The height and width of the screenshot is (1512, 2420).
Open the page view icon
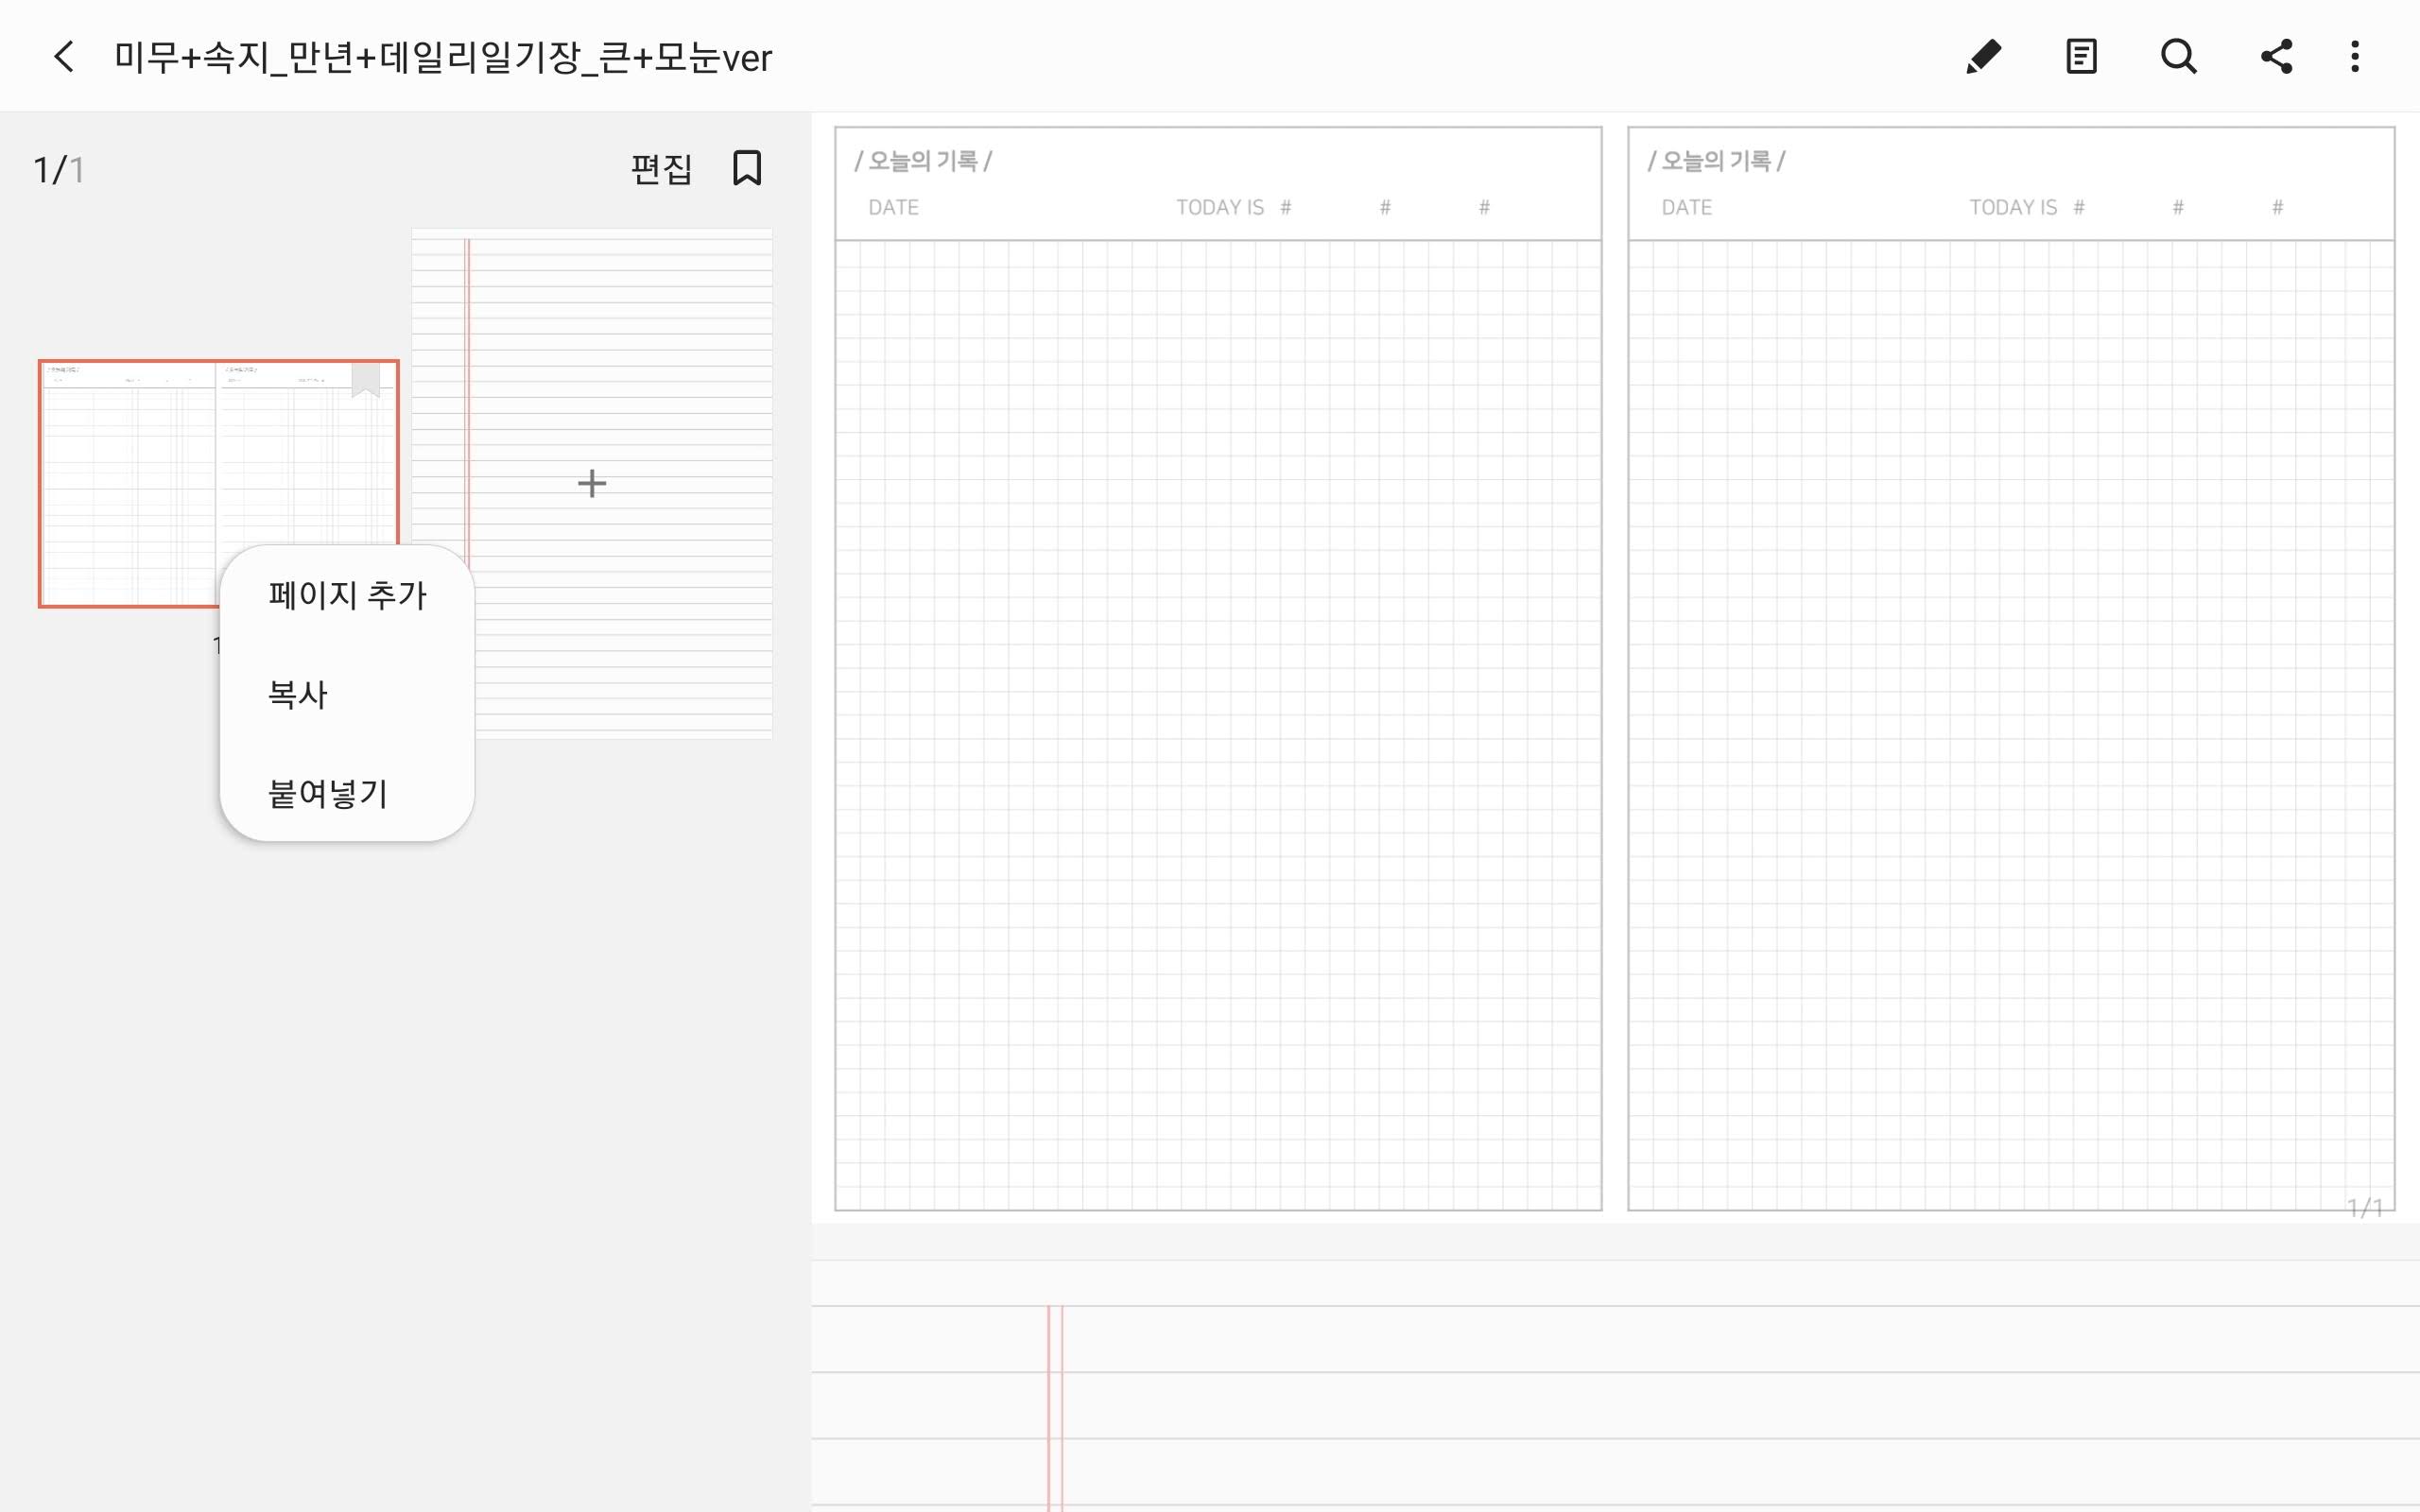(2081, 57)
